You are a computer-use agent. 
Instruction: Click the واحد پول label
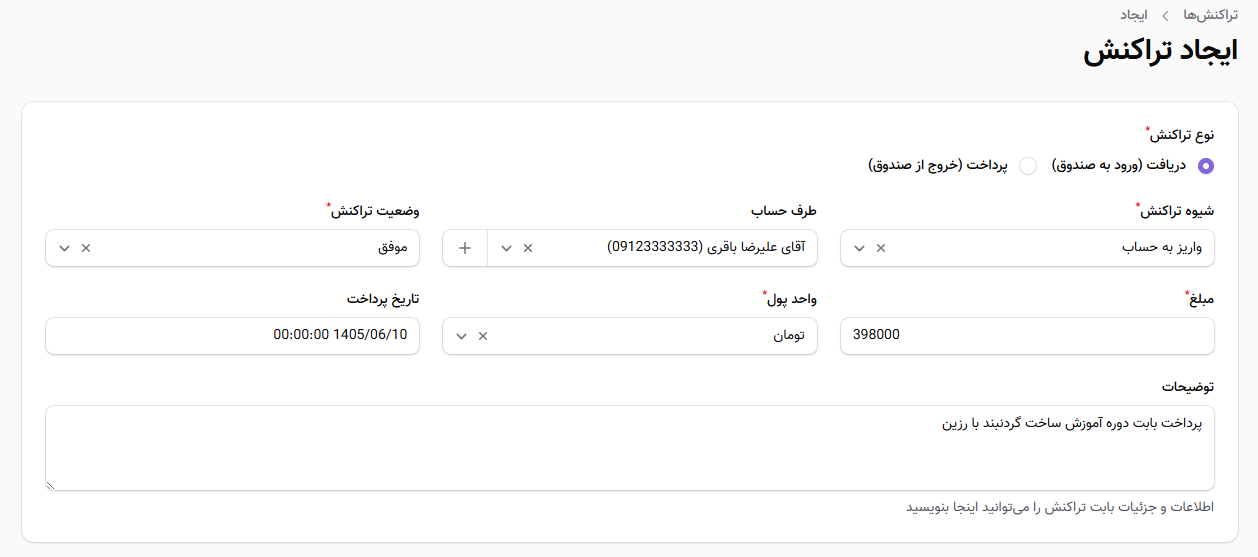790,299
